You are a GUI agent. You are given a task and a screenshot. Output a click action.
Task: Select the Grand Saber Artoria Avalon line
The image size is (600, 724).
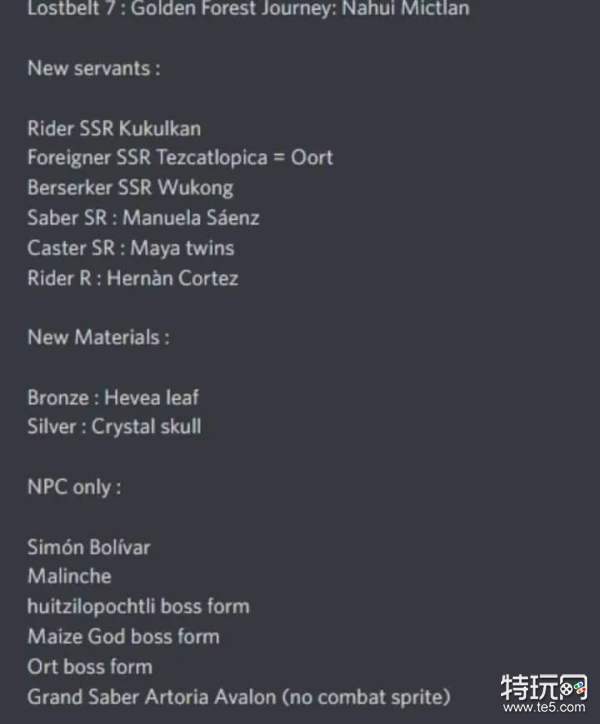click(238, 696)
